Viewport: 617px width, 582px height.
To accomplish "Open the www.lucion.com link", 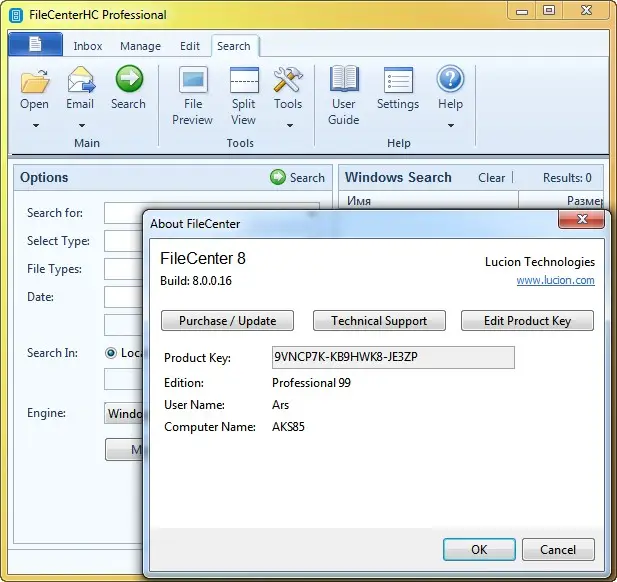I will (x=555, y=280).
